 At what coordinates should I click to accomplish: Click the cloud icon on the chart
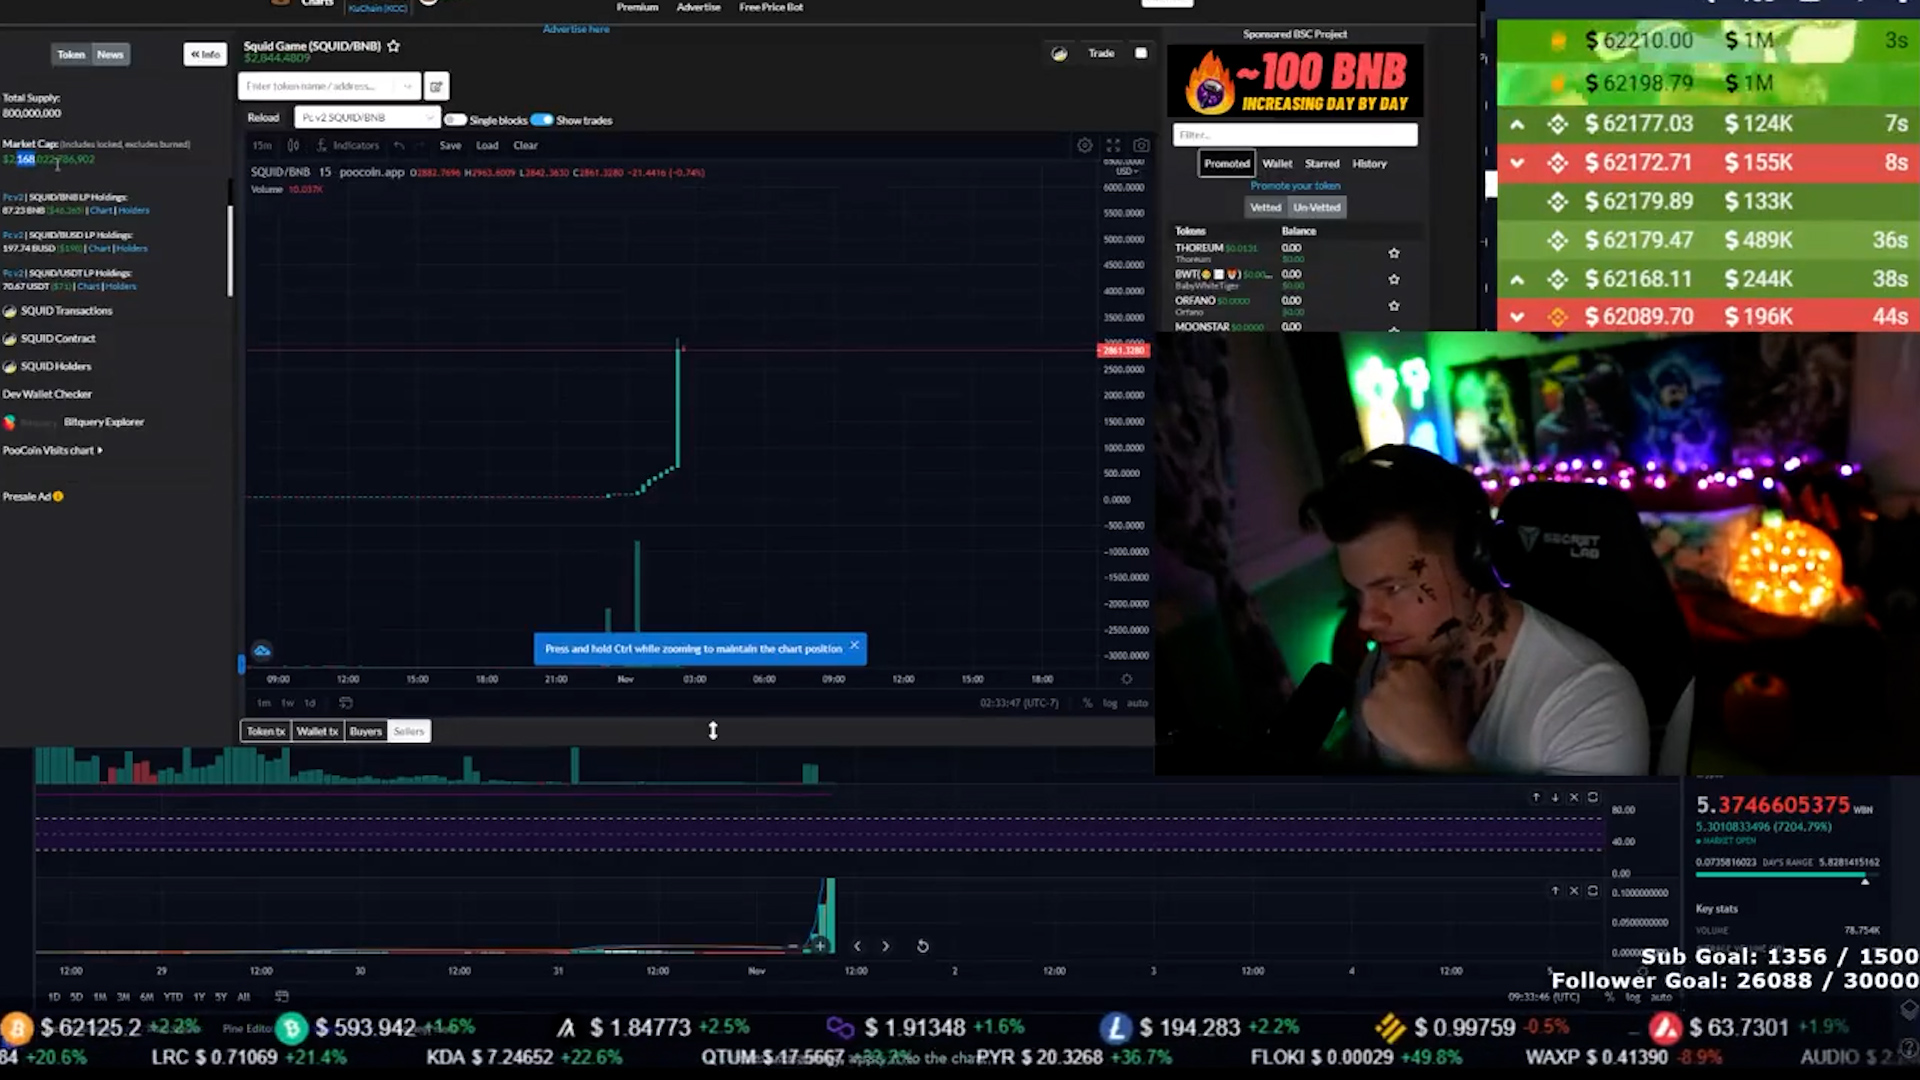262,651
